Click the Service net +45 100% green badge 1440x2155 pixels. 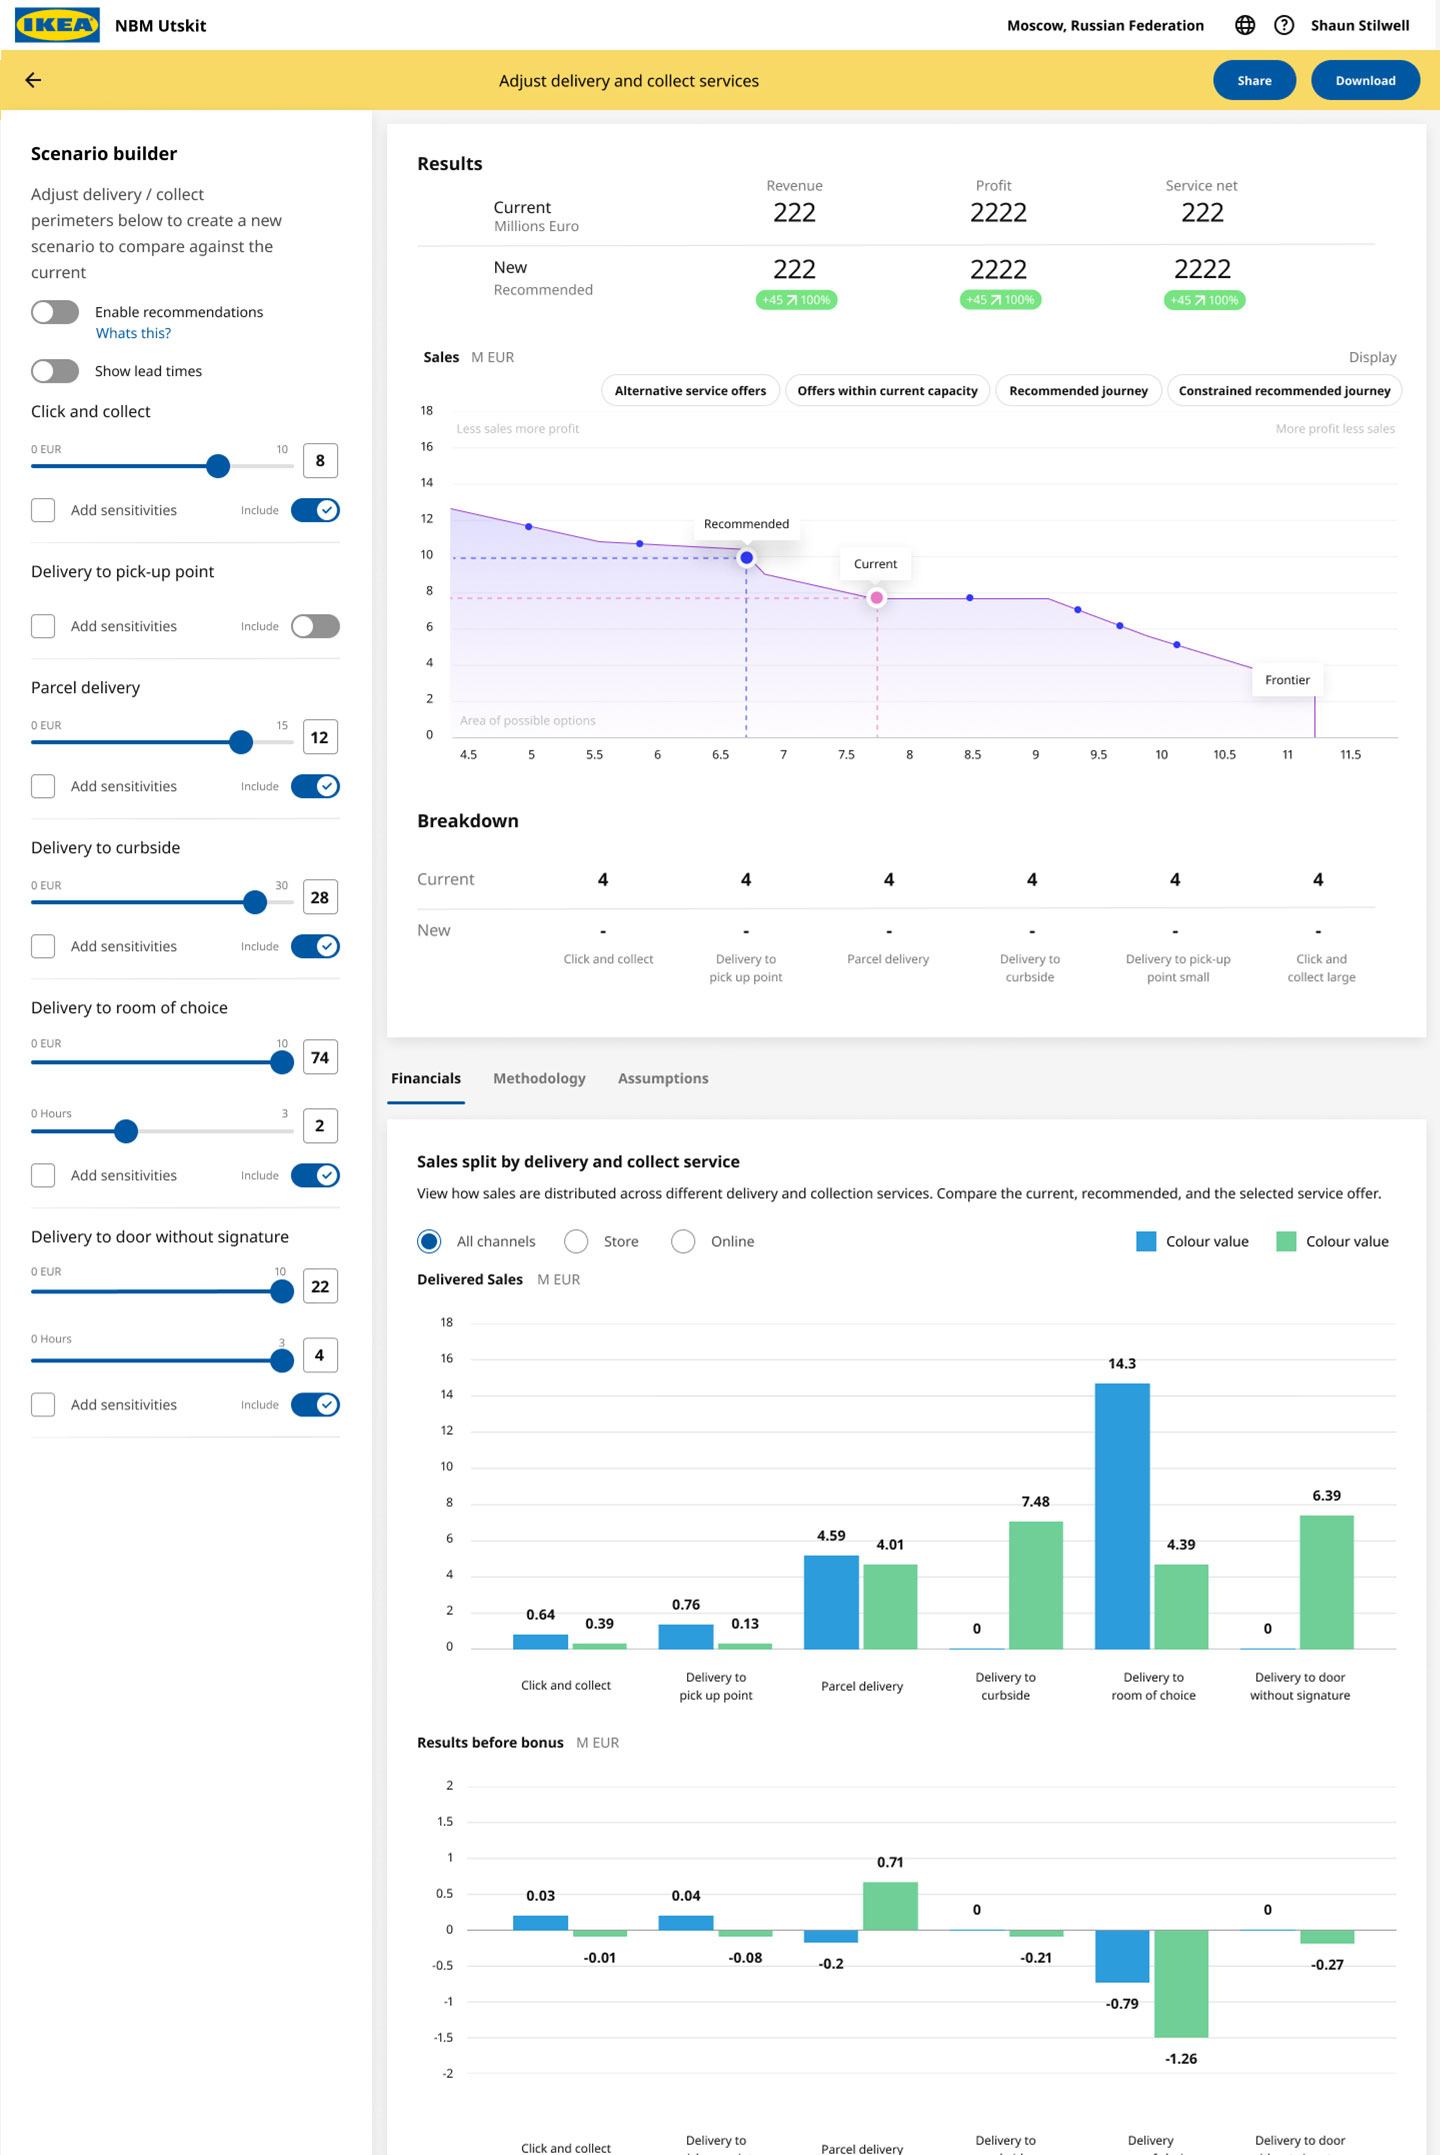[x=1204, y=300]
